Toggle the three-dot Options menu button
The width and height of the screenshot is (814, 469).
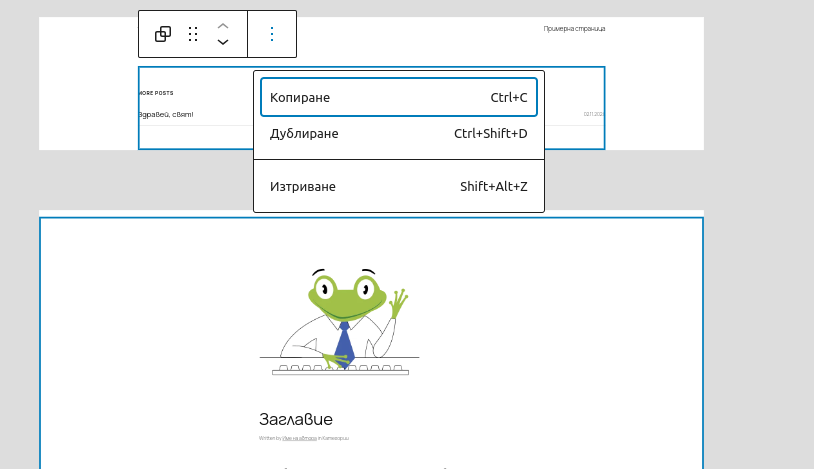point(272,34)
